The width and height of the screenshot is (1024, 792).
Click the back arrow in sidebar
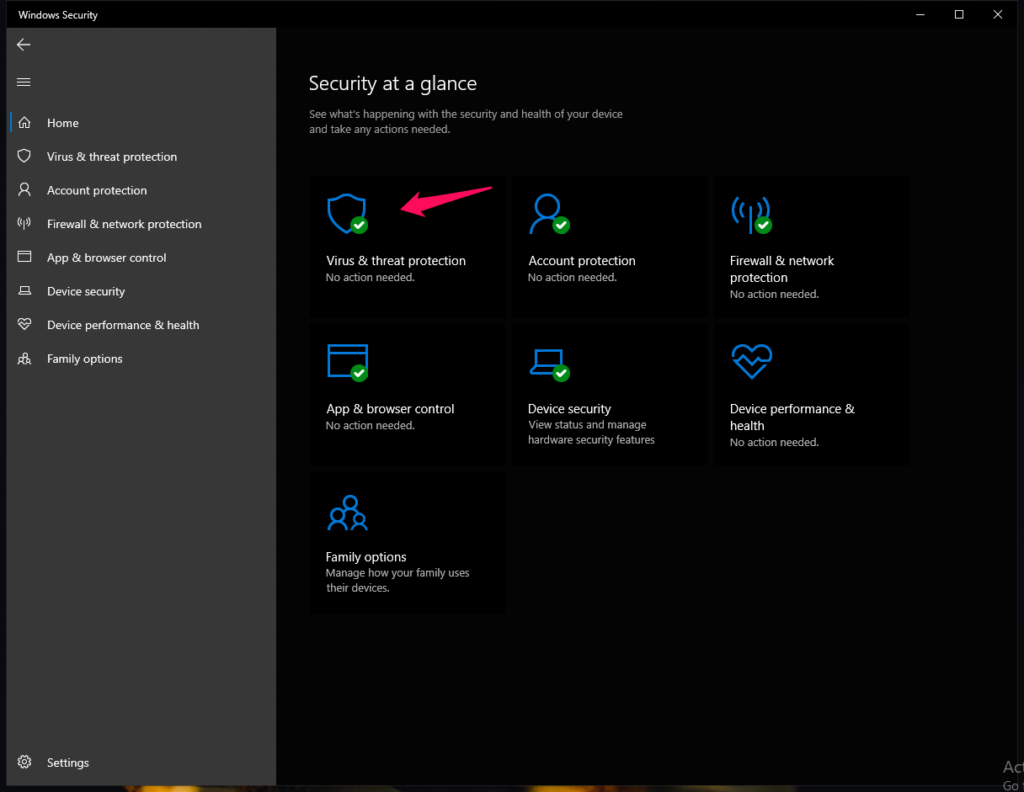point(24,44)
